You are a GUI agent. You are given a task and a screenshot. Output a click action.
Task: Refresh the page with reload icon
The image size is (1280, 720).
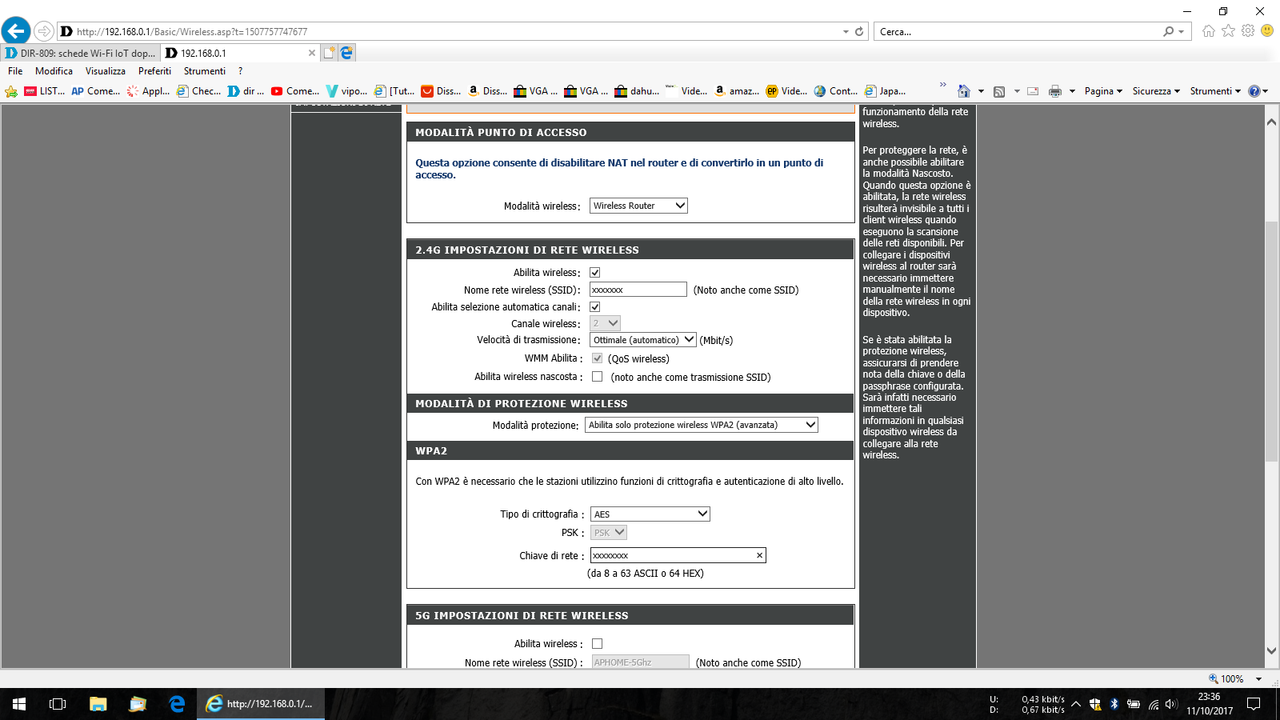860,31
